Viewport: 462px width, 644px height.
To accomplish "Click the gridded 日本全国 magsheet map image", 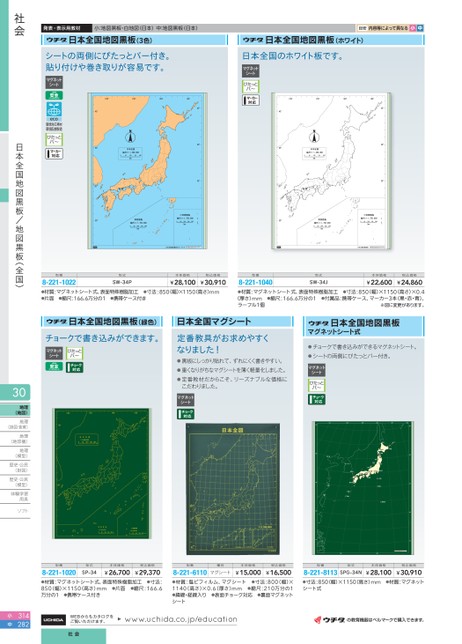I will pos(233,489).
